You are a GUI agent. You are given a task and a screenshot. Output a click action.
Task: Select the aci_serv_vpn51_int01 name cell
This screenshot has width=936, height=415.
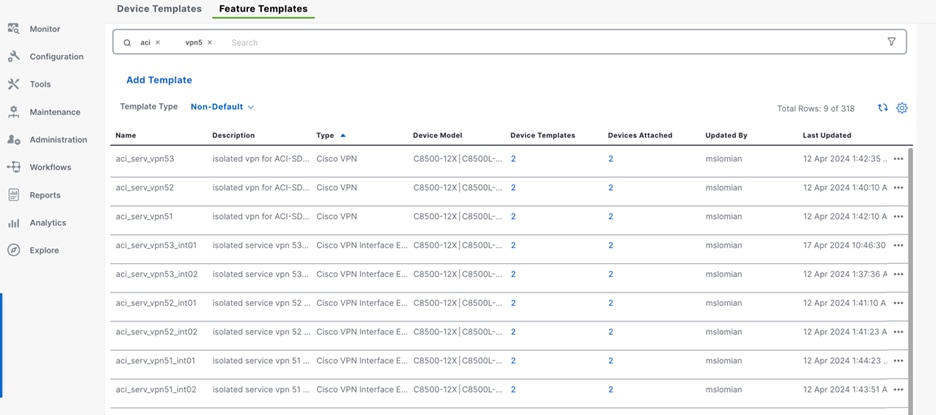coord(156,361)
